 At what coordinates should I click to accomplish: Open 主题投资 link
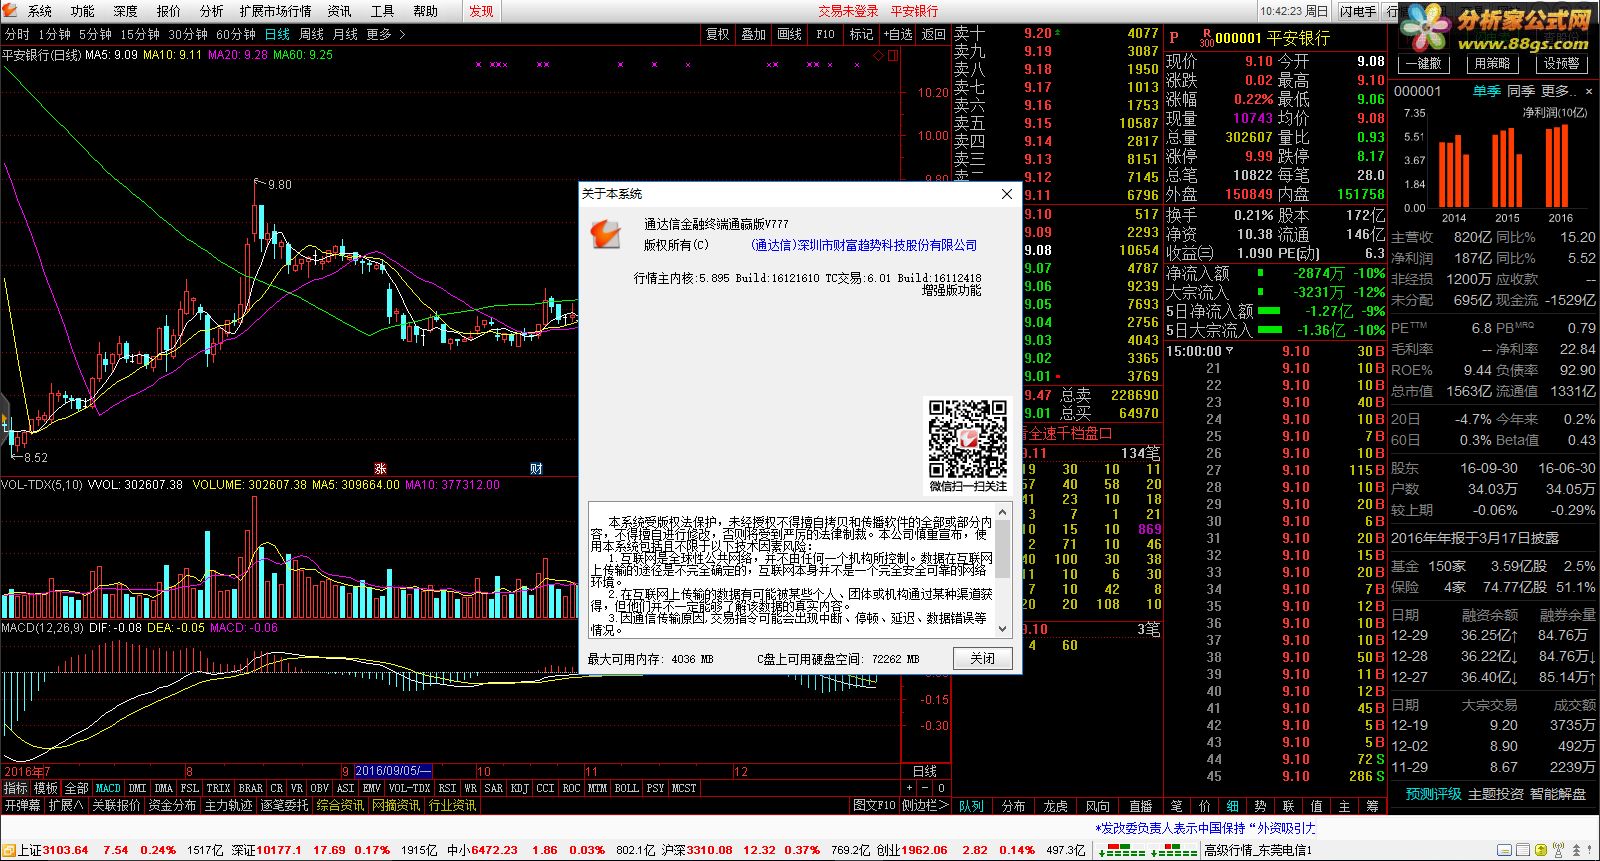point(1495,794)
